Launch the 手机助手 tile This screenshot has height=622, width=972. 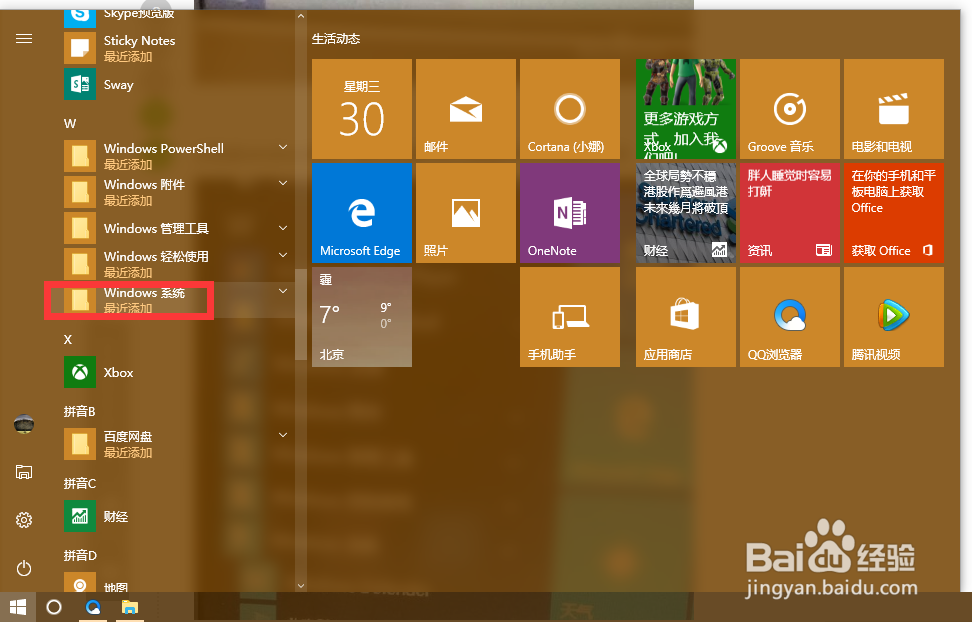[x=569, y=317]
